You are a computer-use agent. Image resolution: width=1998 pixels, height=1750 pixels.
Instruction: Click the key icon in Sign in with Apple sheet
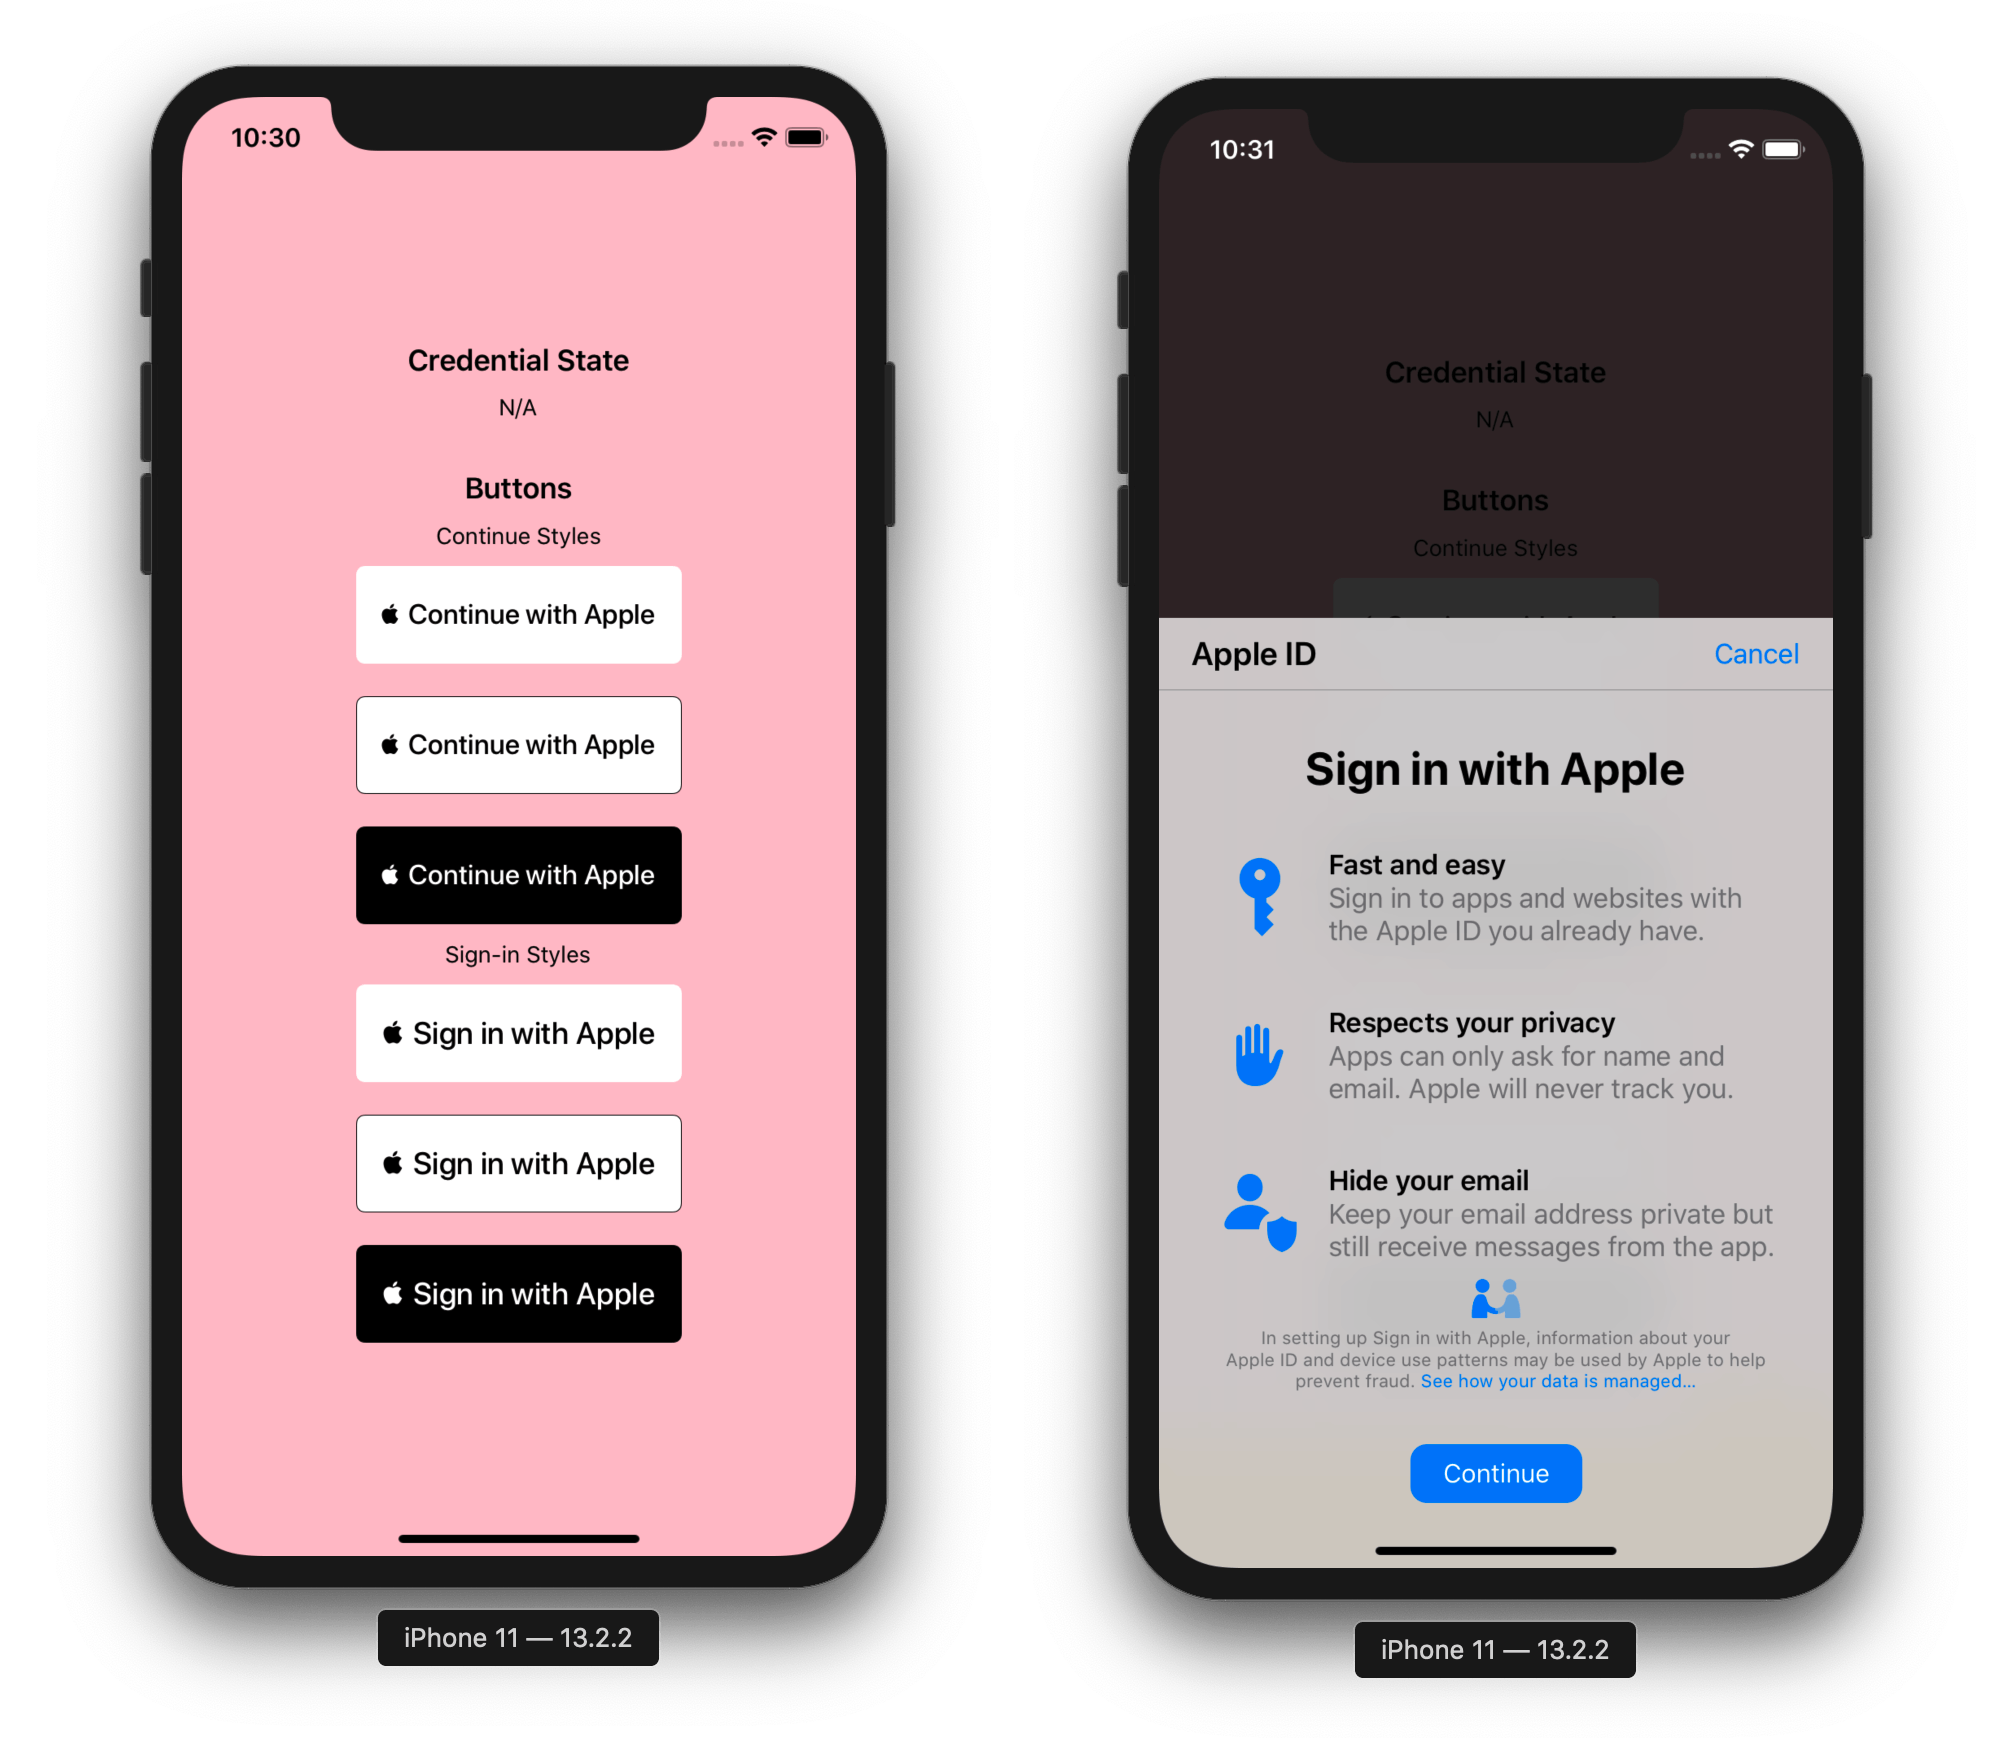tap(1257, 892)
